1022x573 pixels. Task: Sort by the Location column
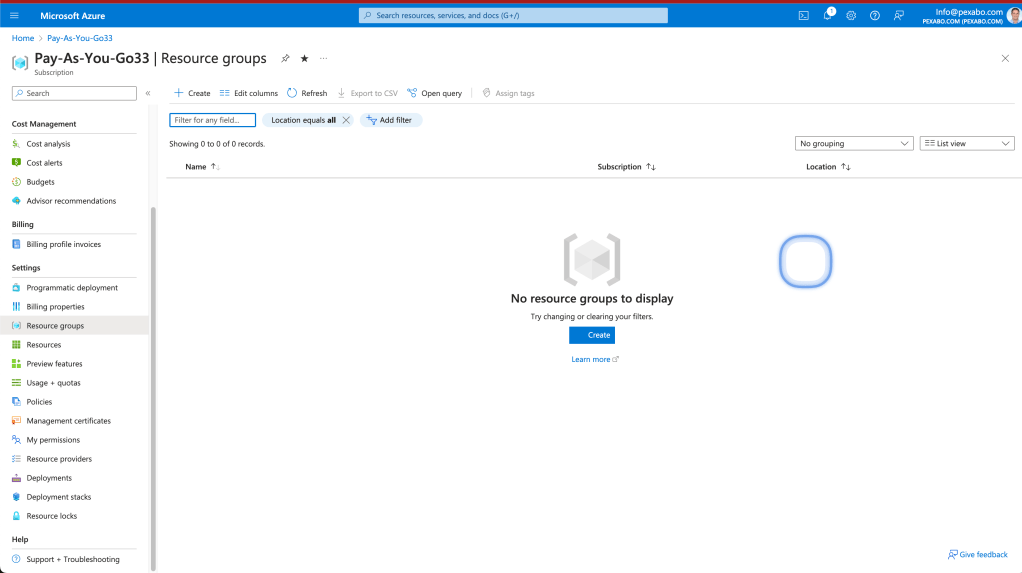[828, 167]
